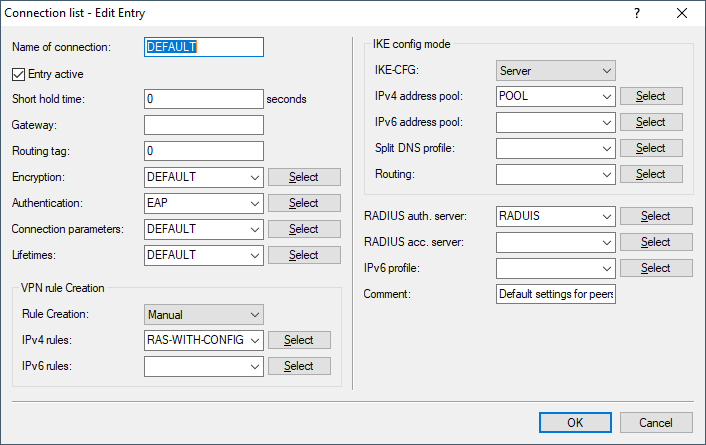Image resolution: width=706 pixels, height=445 pixels.
Task: Click the Cancel button
Action: pyautogui.click(x=656, y=423)
